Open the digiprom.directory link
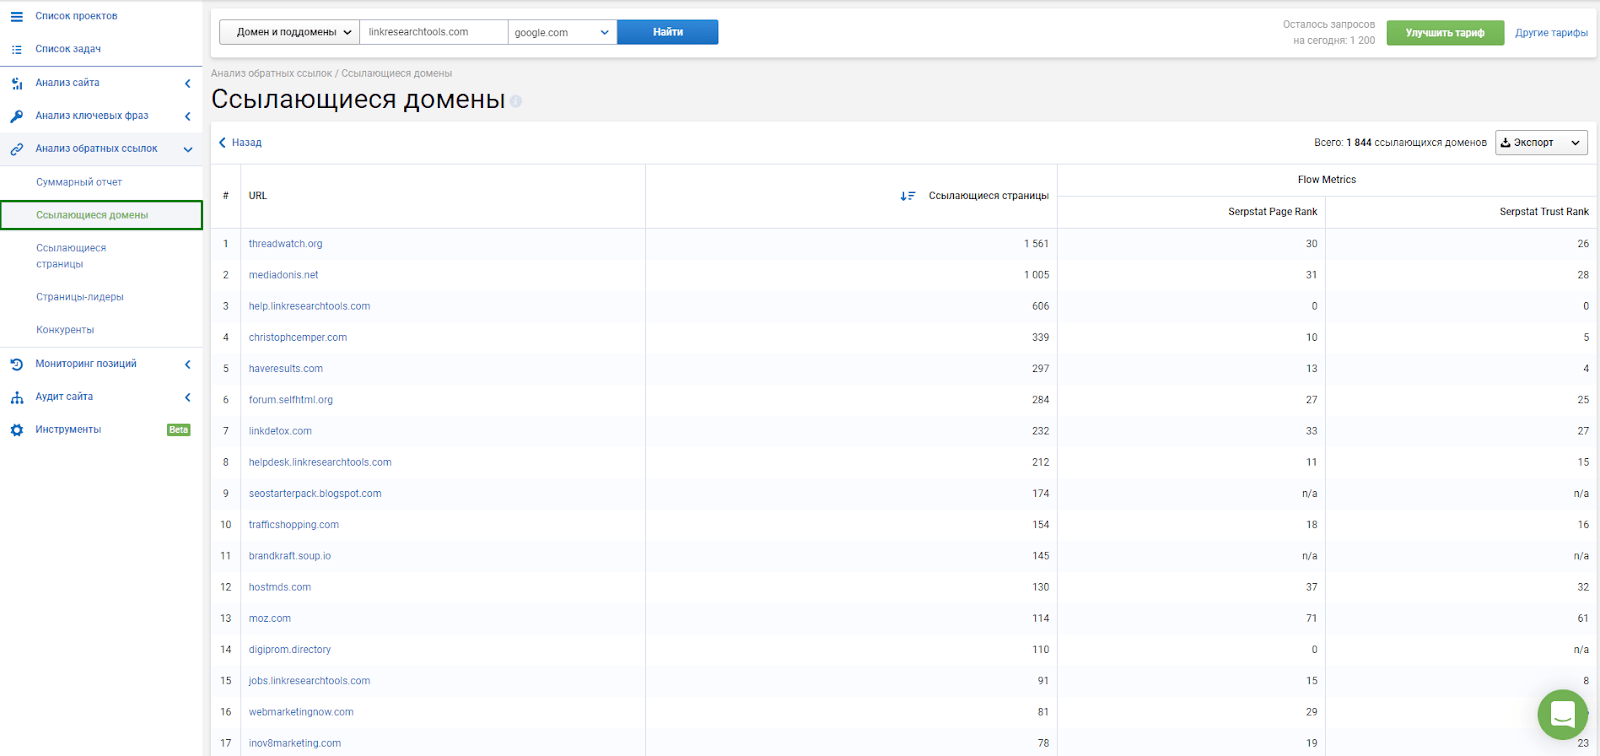The height and width of the screenshot is (756, 1600). pos(290,650)
